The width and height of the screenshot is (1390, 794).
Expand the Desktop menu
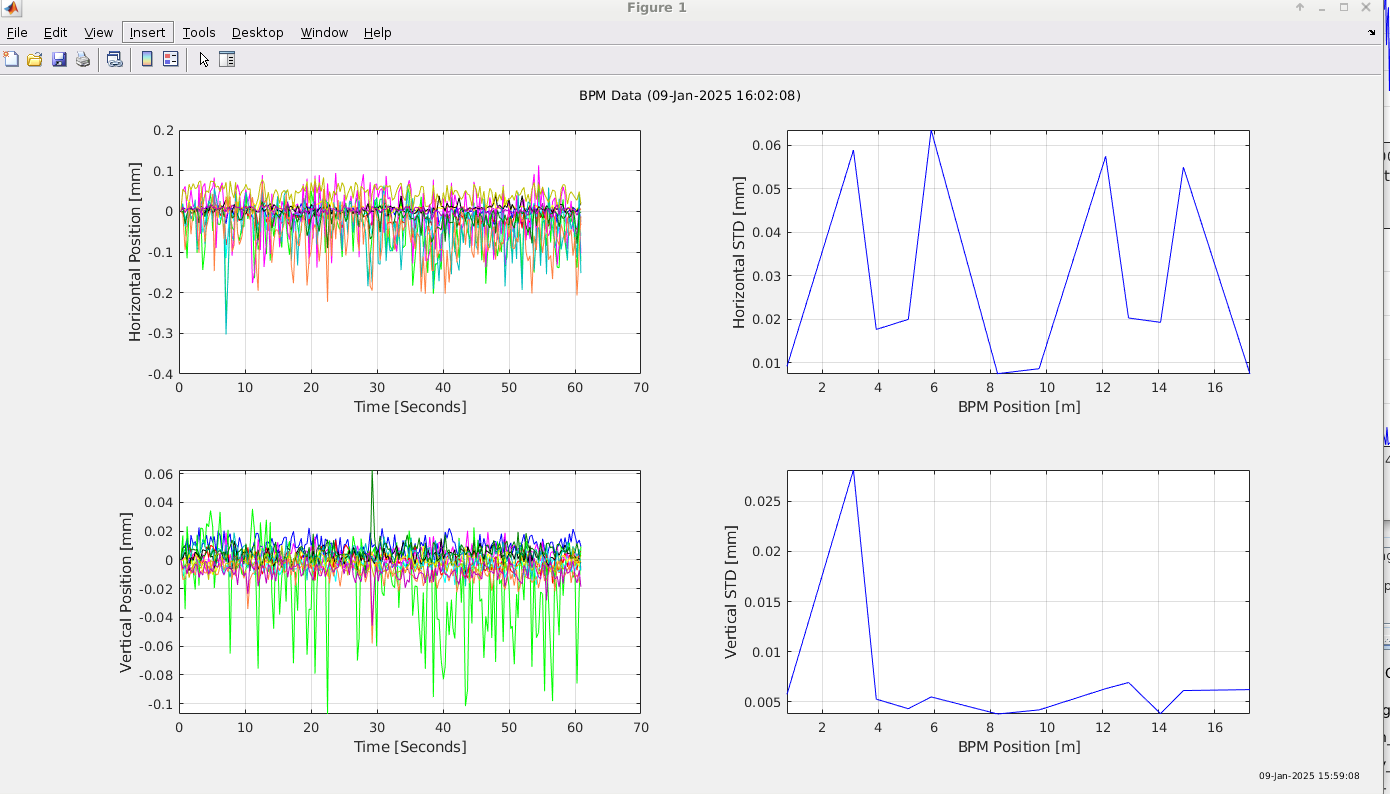click(258, 33)
